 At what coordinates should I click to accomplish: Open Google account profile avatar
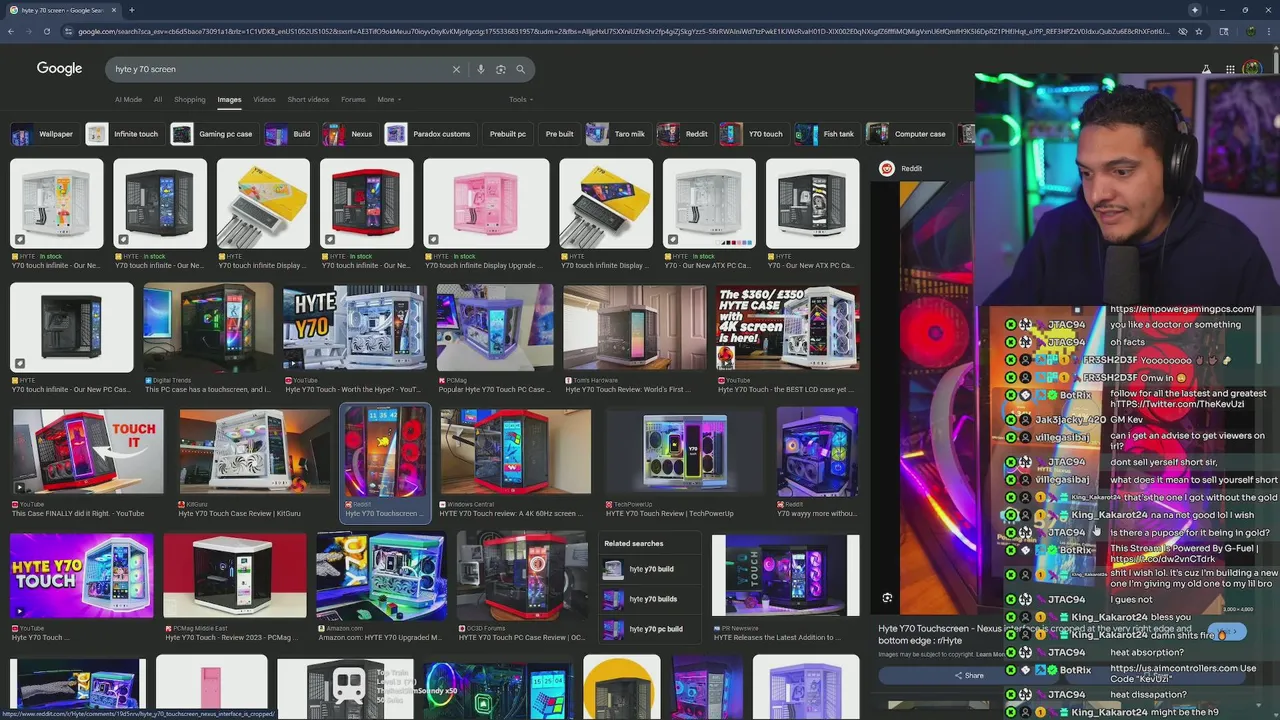tap(1252, 69)
